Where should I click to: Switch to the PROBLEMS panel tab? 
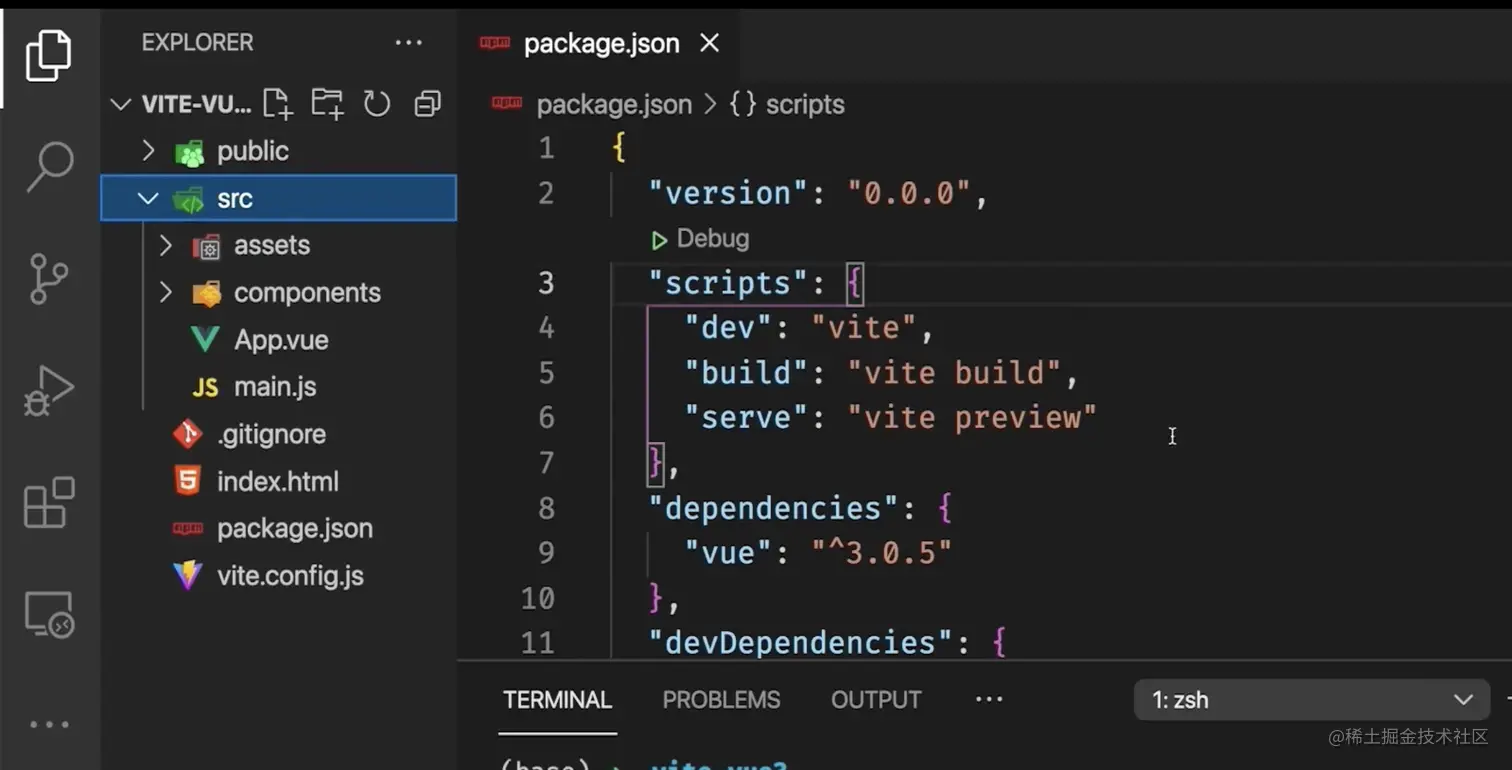pyautogui.click(x=721, y=700)
